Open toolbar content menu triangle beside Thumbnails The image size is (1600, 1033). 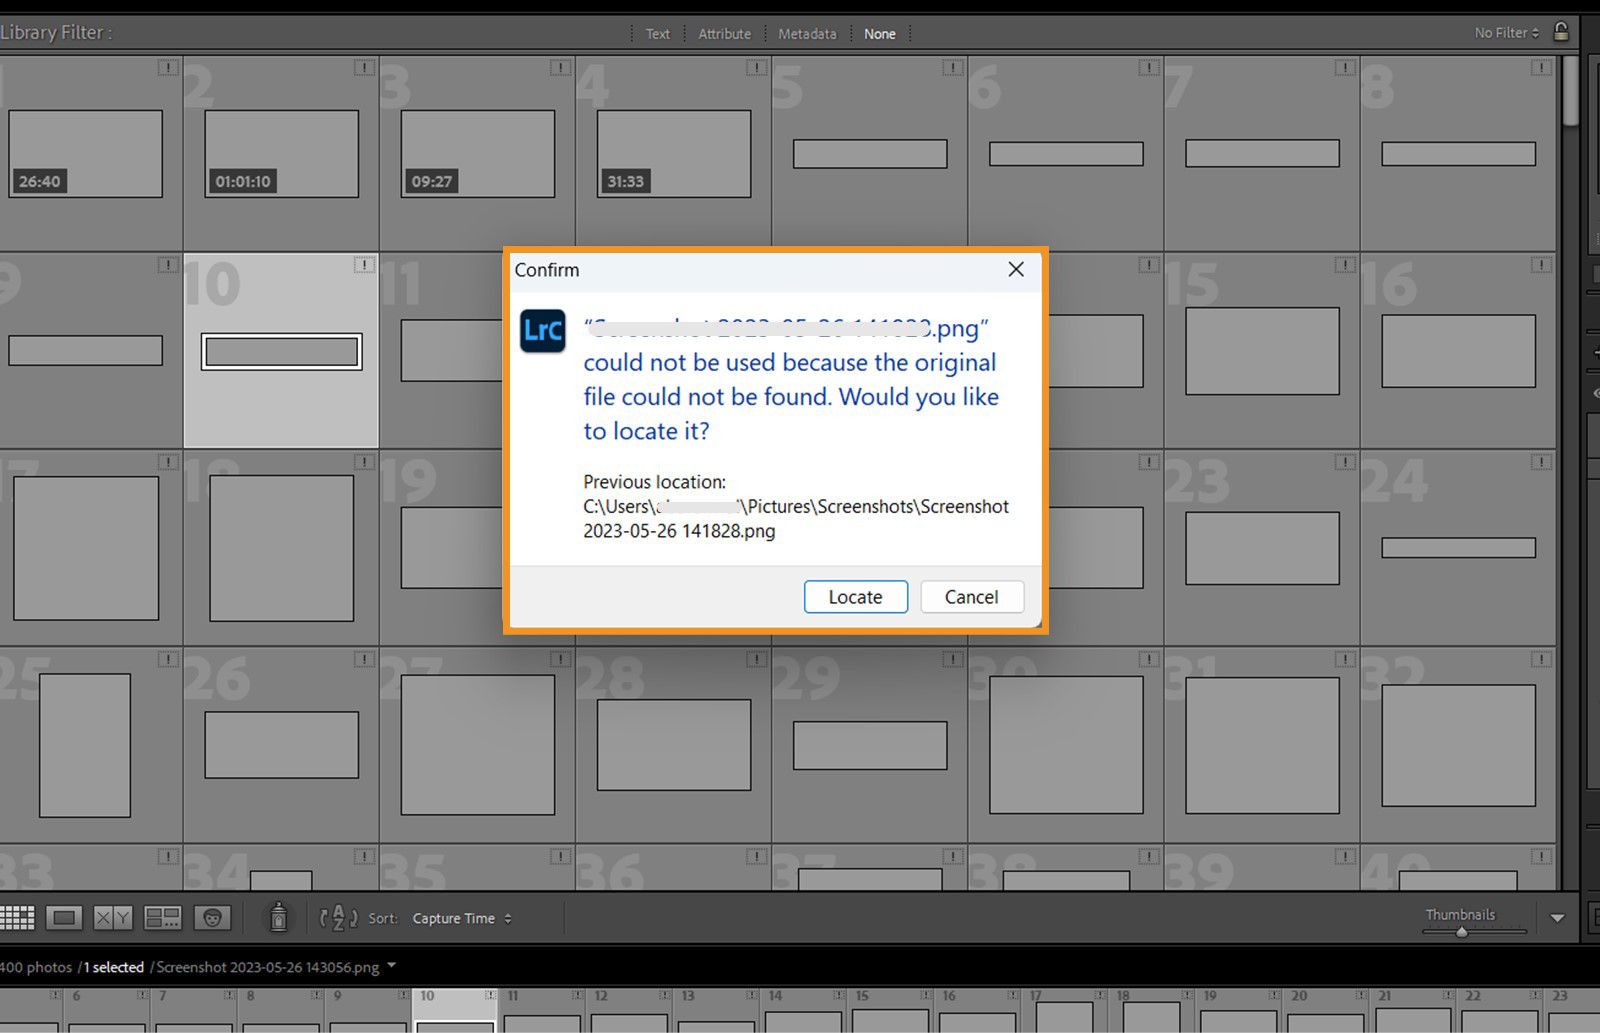[x=1557, y=918]
